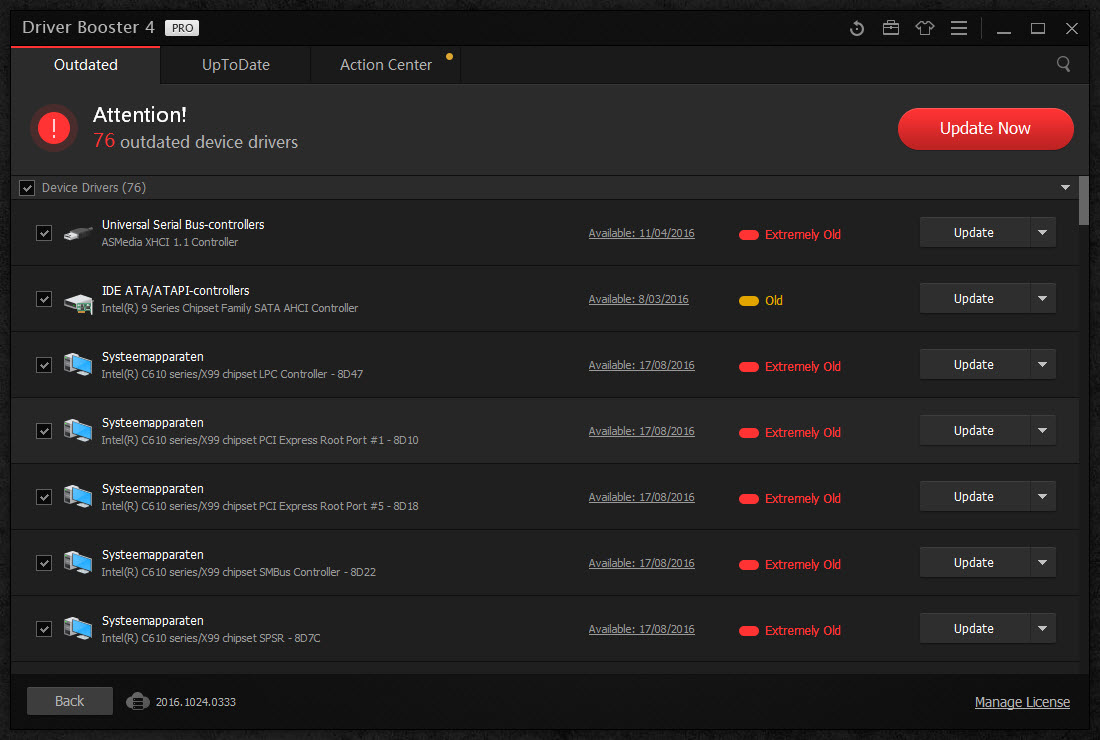Open 'Available: 8/03/2016' driver details link
1100x740 pixels.
coord(638,299)
